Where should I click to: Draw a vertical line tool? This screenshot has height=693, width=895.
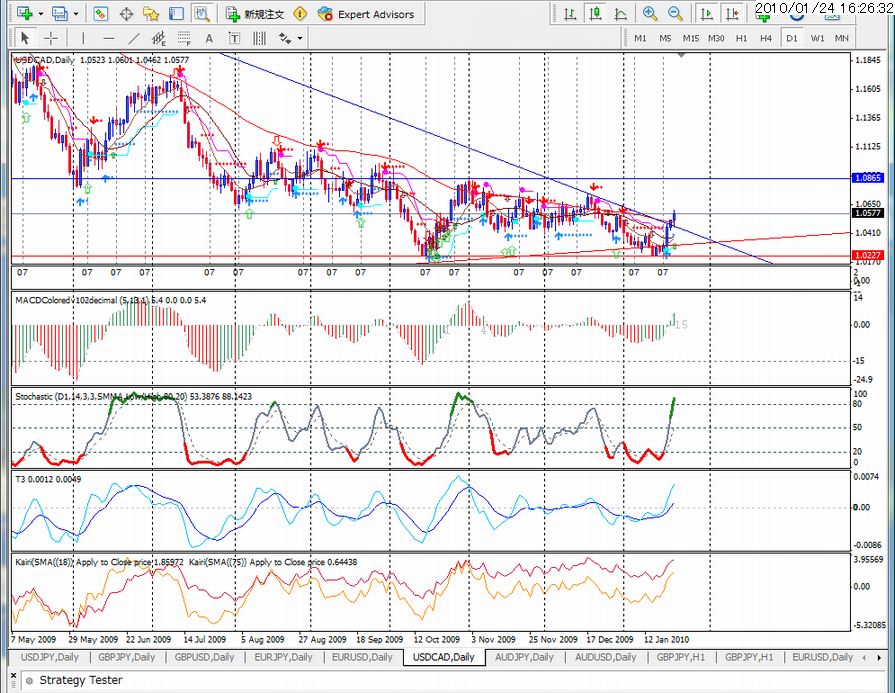(83, 38)
